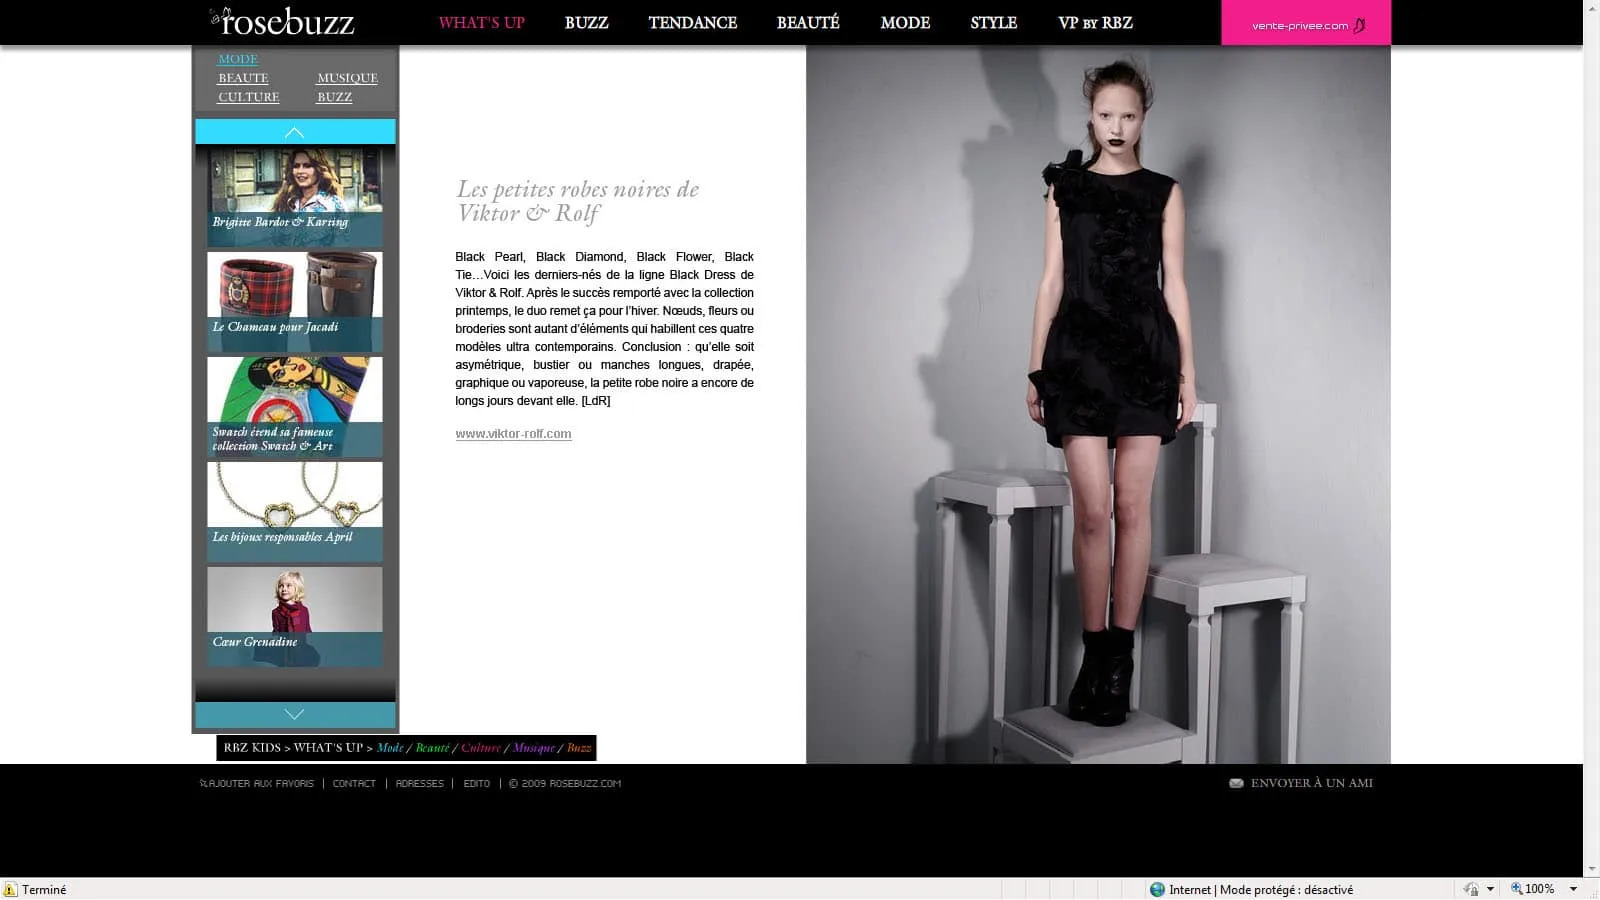This screenshot has height=900, width=1600.
Task: Open the BEAUTÉ top menu
Action: [x=808, y=23]
